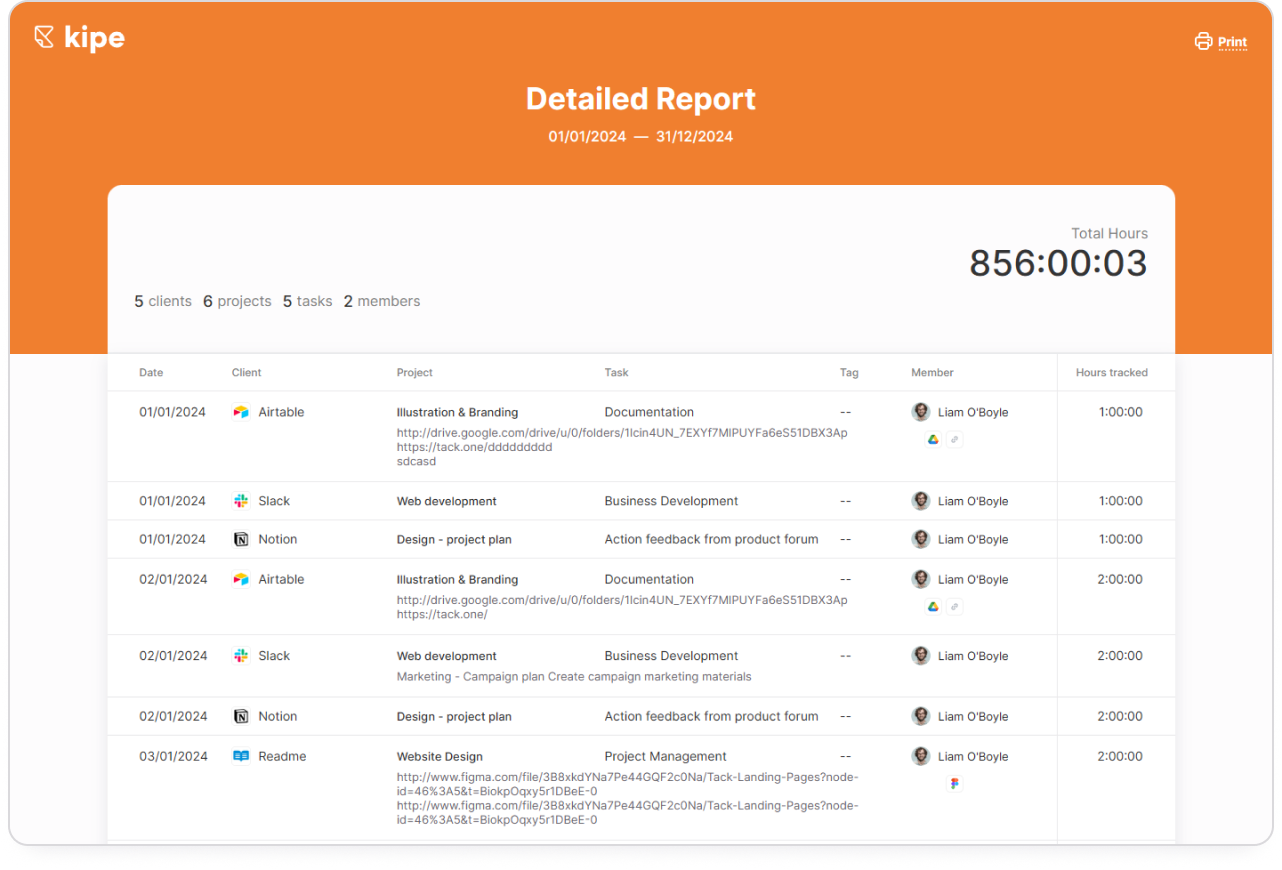Open Google Drive icon in 02/01/2024 Airtable row
1282x870 pixels.
[x=933, y=606]
